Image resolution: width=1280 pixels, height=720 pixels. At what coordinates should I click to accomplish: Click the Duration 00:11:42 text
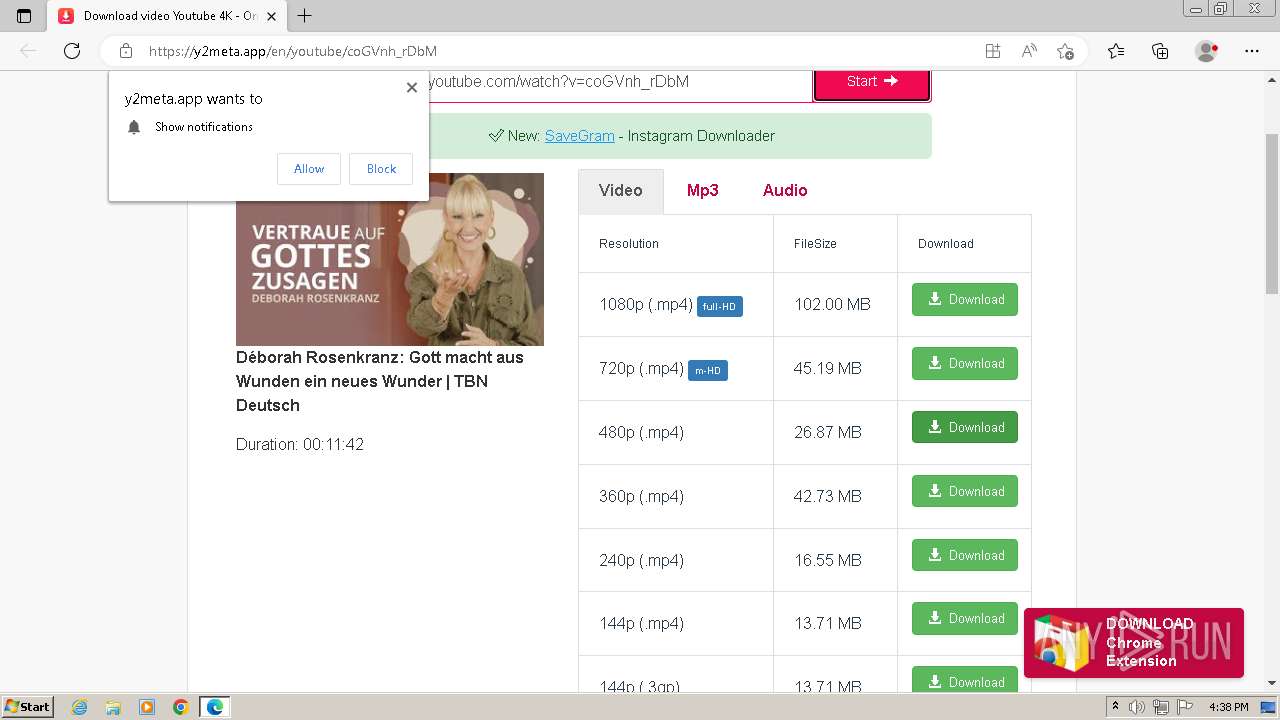(300, 444)
